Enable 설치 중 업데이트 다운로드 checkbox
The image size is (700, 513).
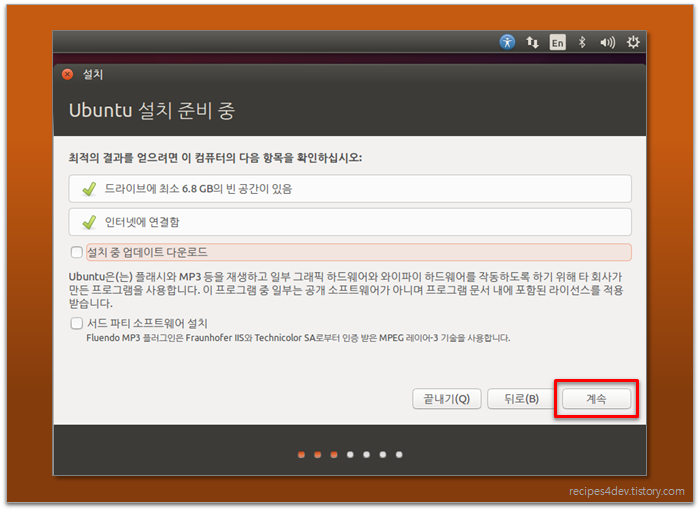[x=77, y=252]
